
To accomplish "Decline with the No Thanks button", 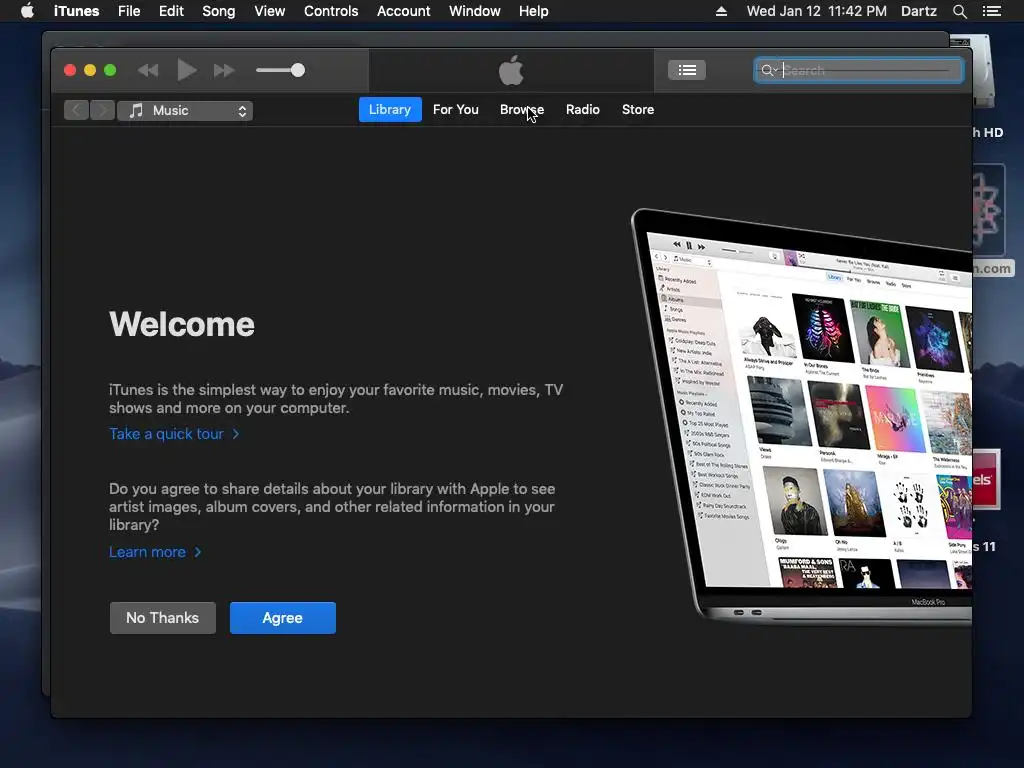I will pyautogui.click(x=163, y=618).
